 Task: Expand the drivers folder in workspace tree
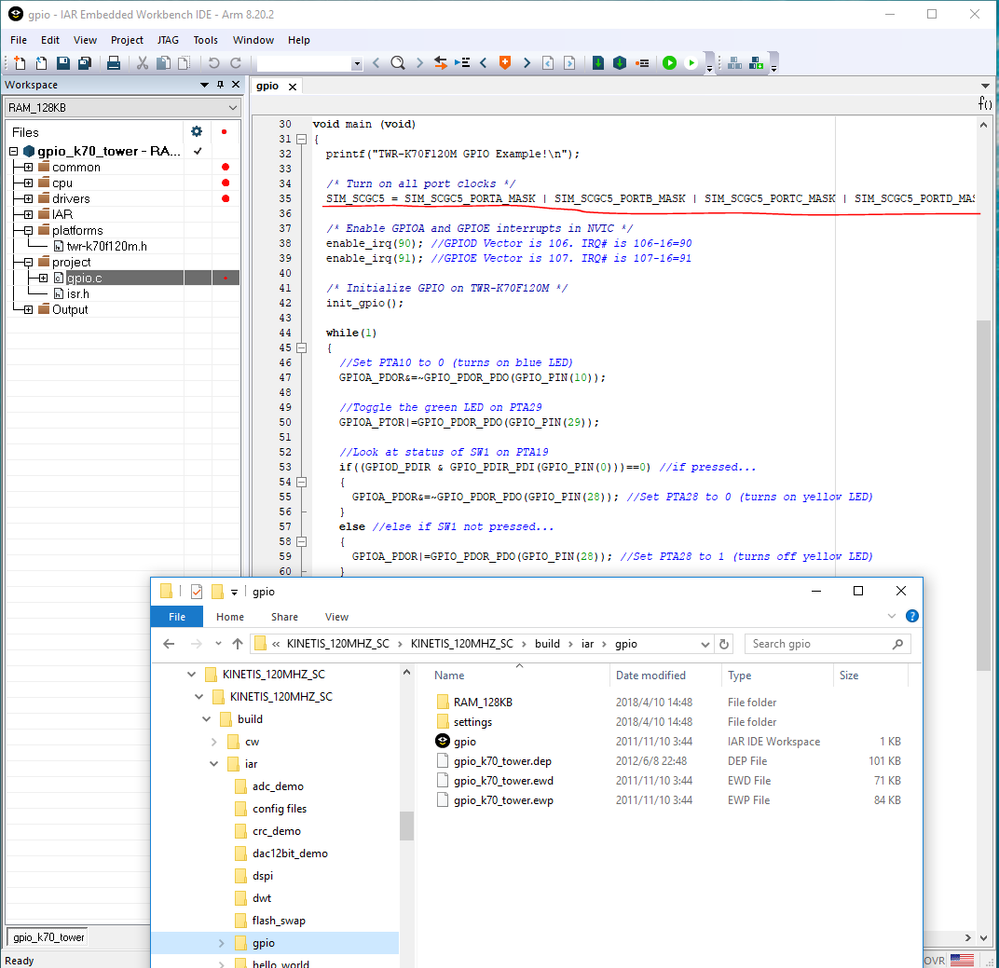pos(28,199)
